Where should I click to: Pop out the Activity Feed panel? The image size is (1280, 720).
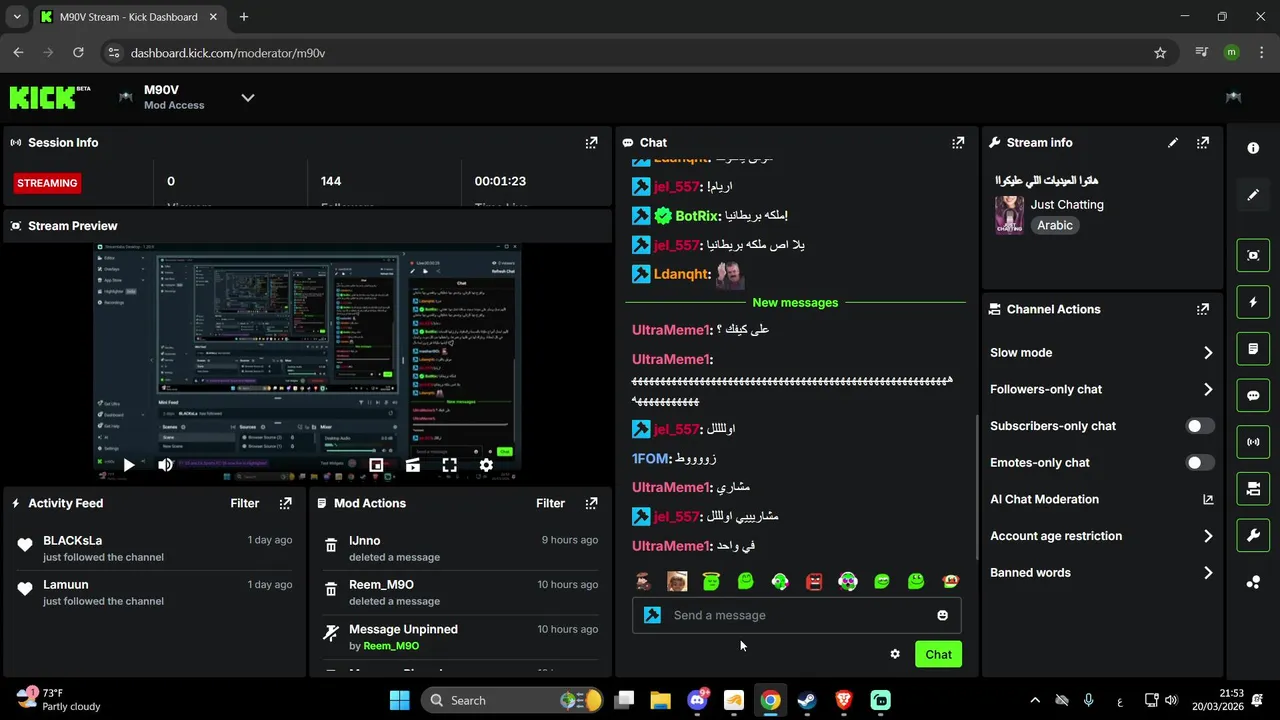pos(286,503)
